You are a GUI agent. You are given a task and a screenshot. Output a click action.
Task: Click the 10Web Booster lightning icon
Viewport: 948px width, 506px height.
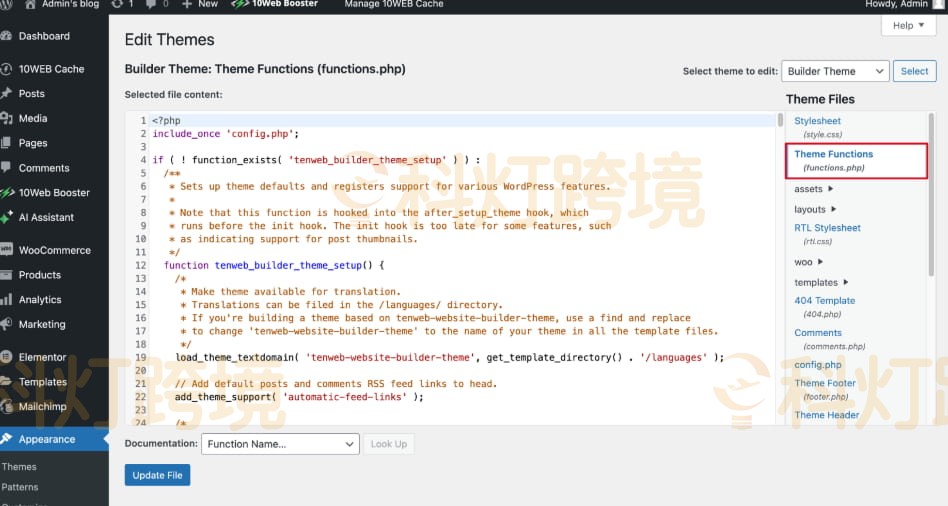point(7,193)
